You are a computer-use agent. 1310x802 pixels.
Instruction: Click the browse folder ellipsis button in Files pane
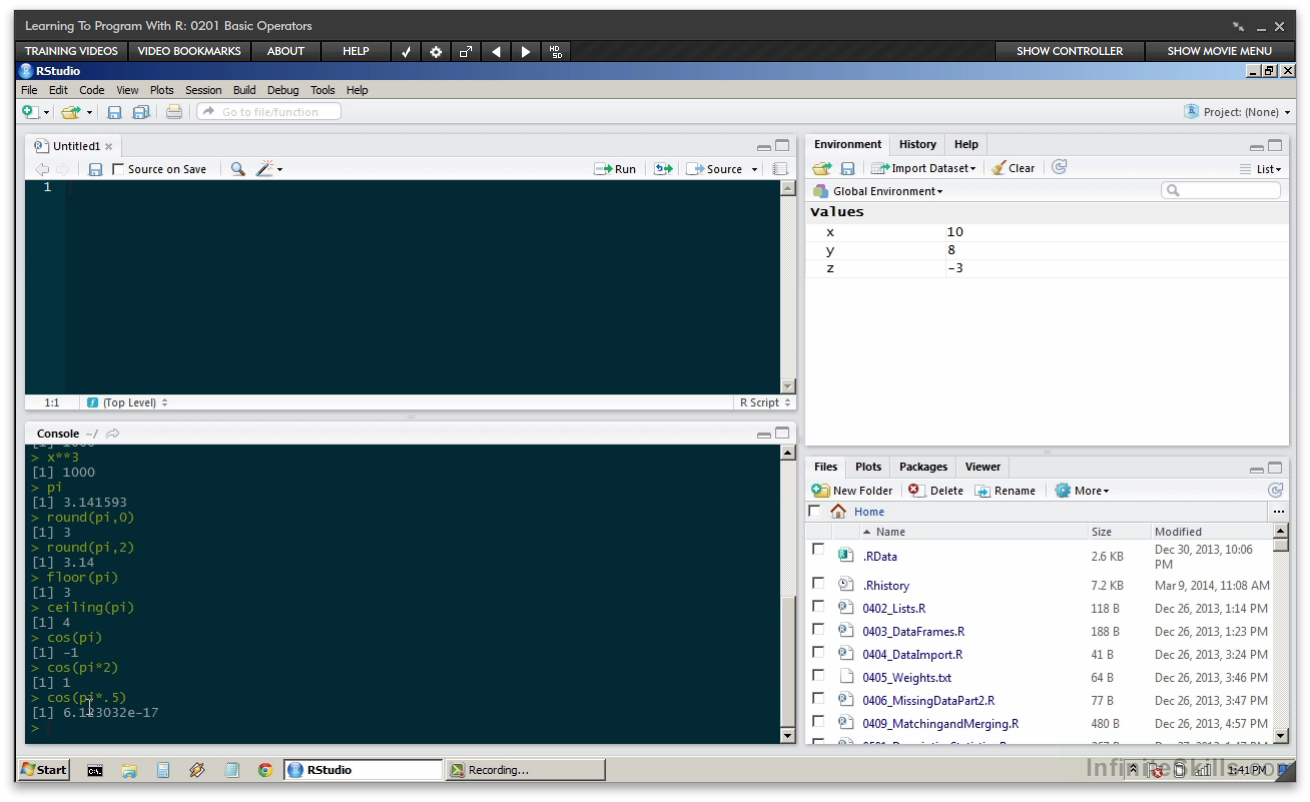[1279, 511]
